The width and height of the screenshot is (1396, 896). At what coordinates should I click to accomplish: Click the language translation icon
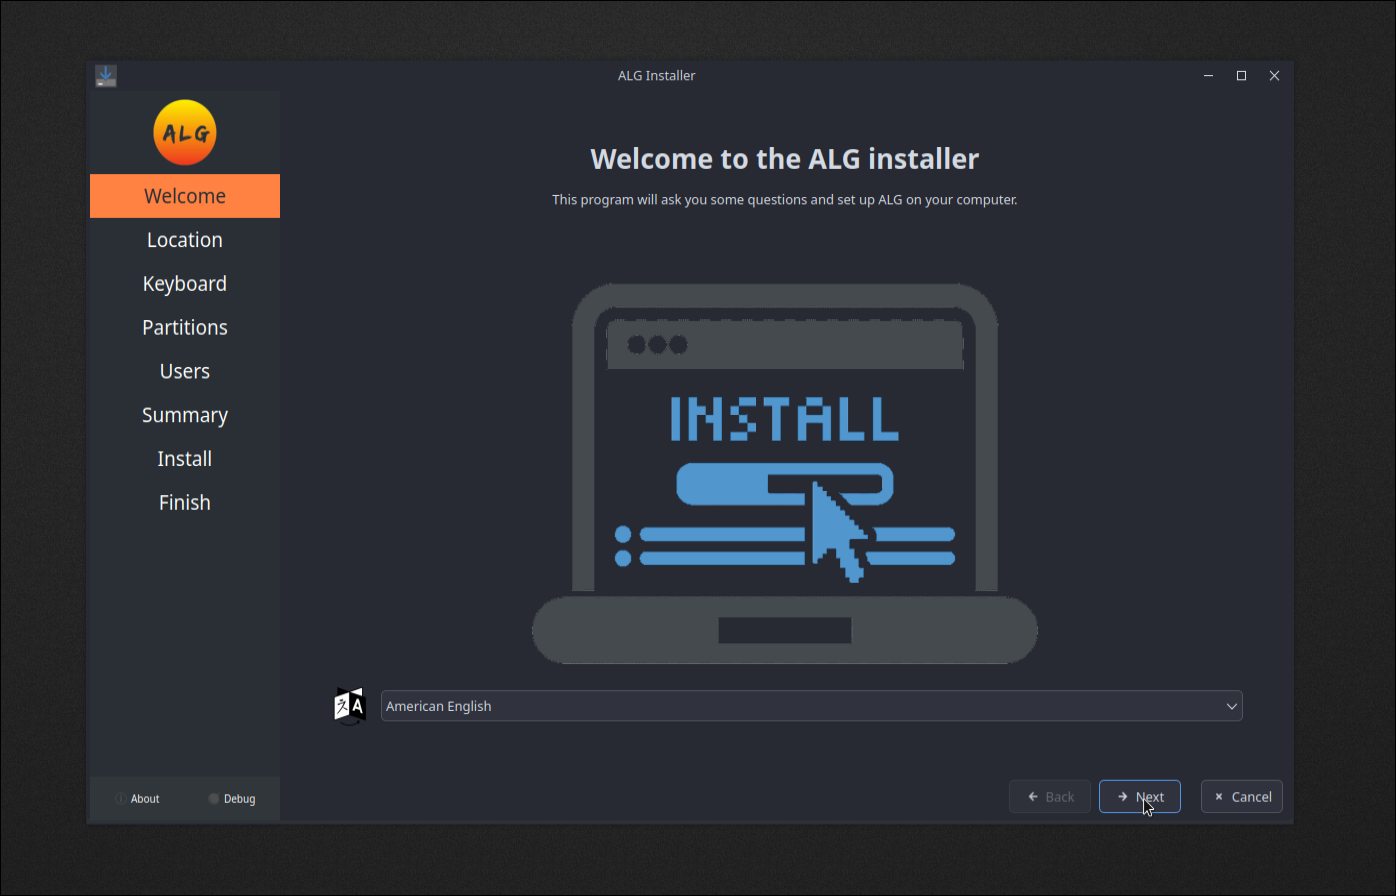point(350,706)
